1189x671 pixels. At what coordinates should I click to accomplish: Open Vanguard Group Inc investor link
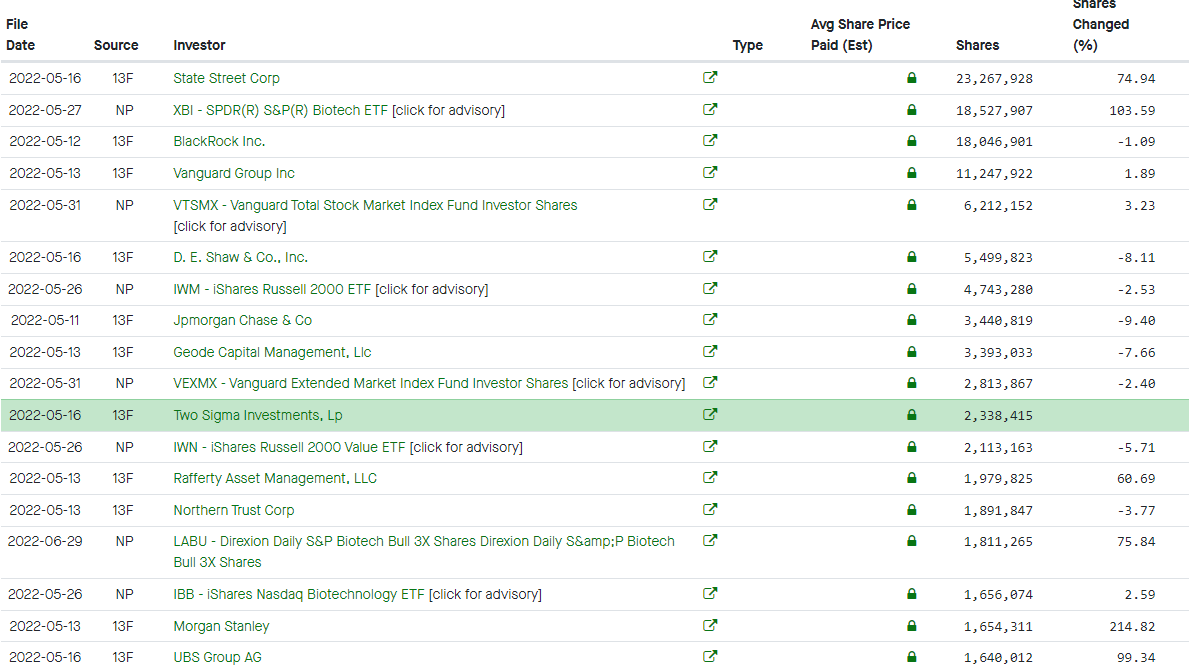click(234, 173)
